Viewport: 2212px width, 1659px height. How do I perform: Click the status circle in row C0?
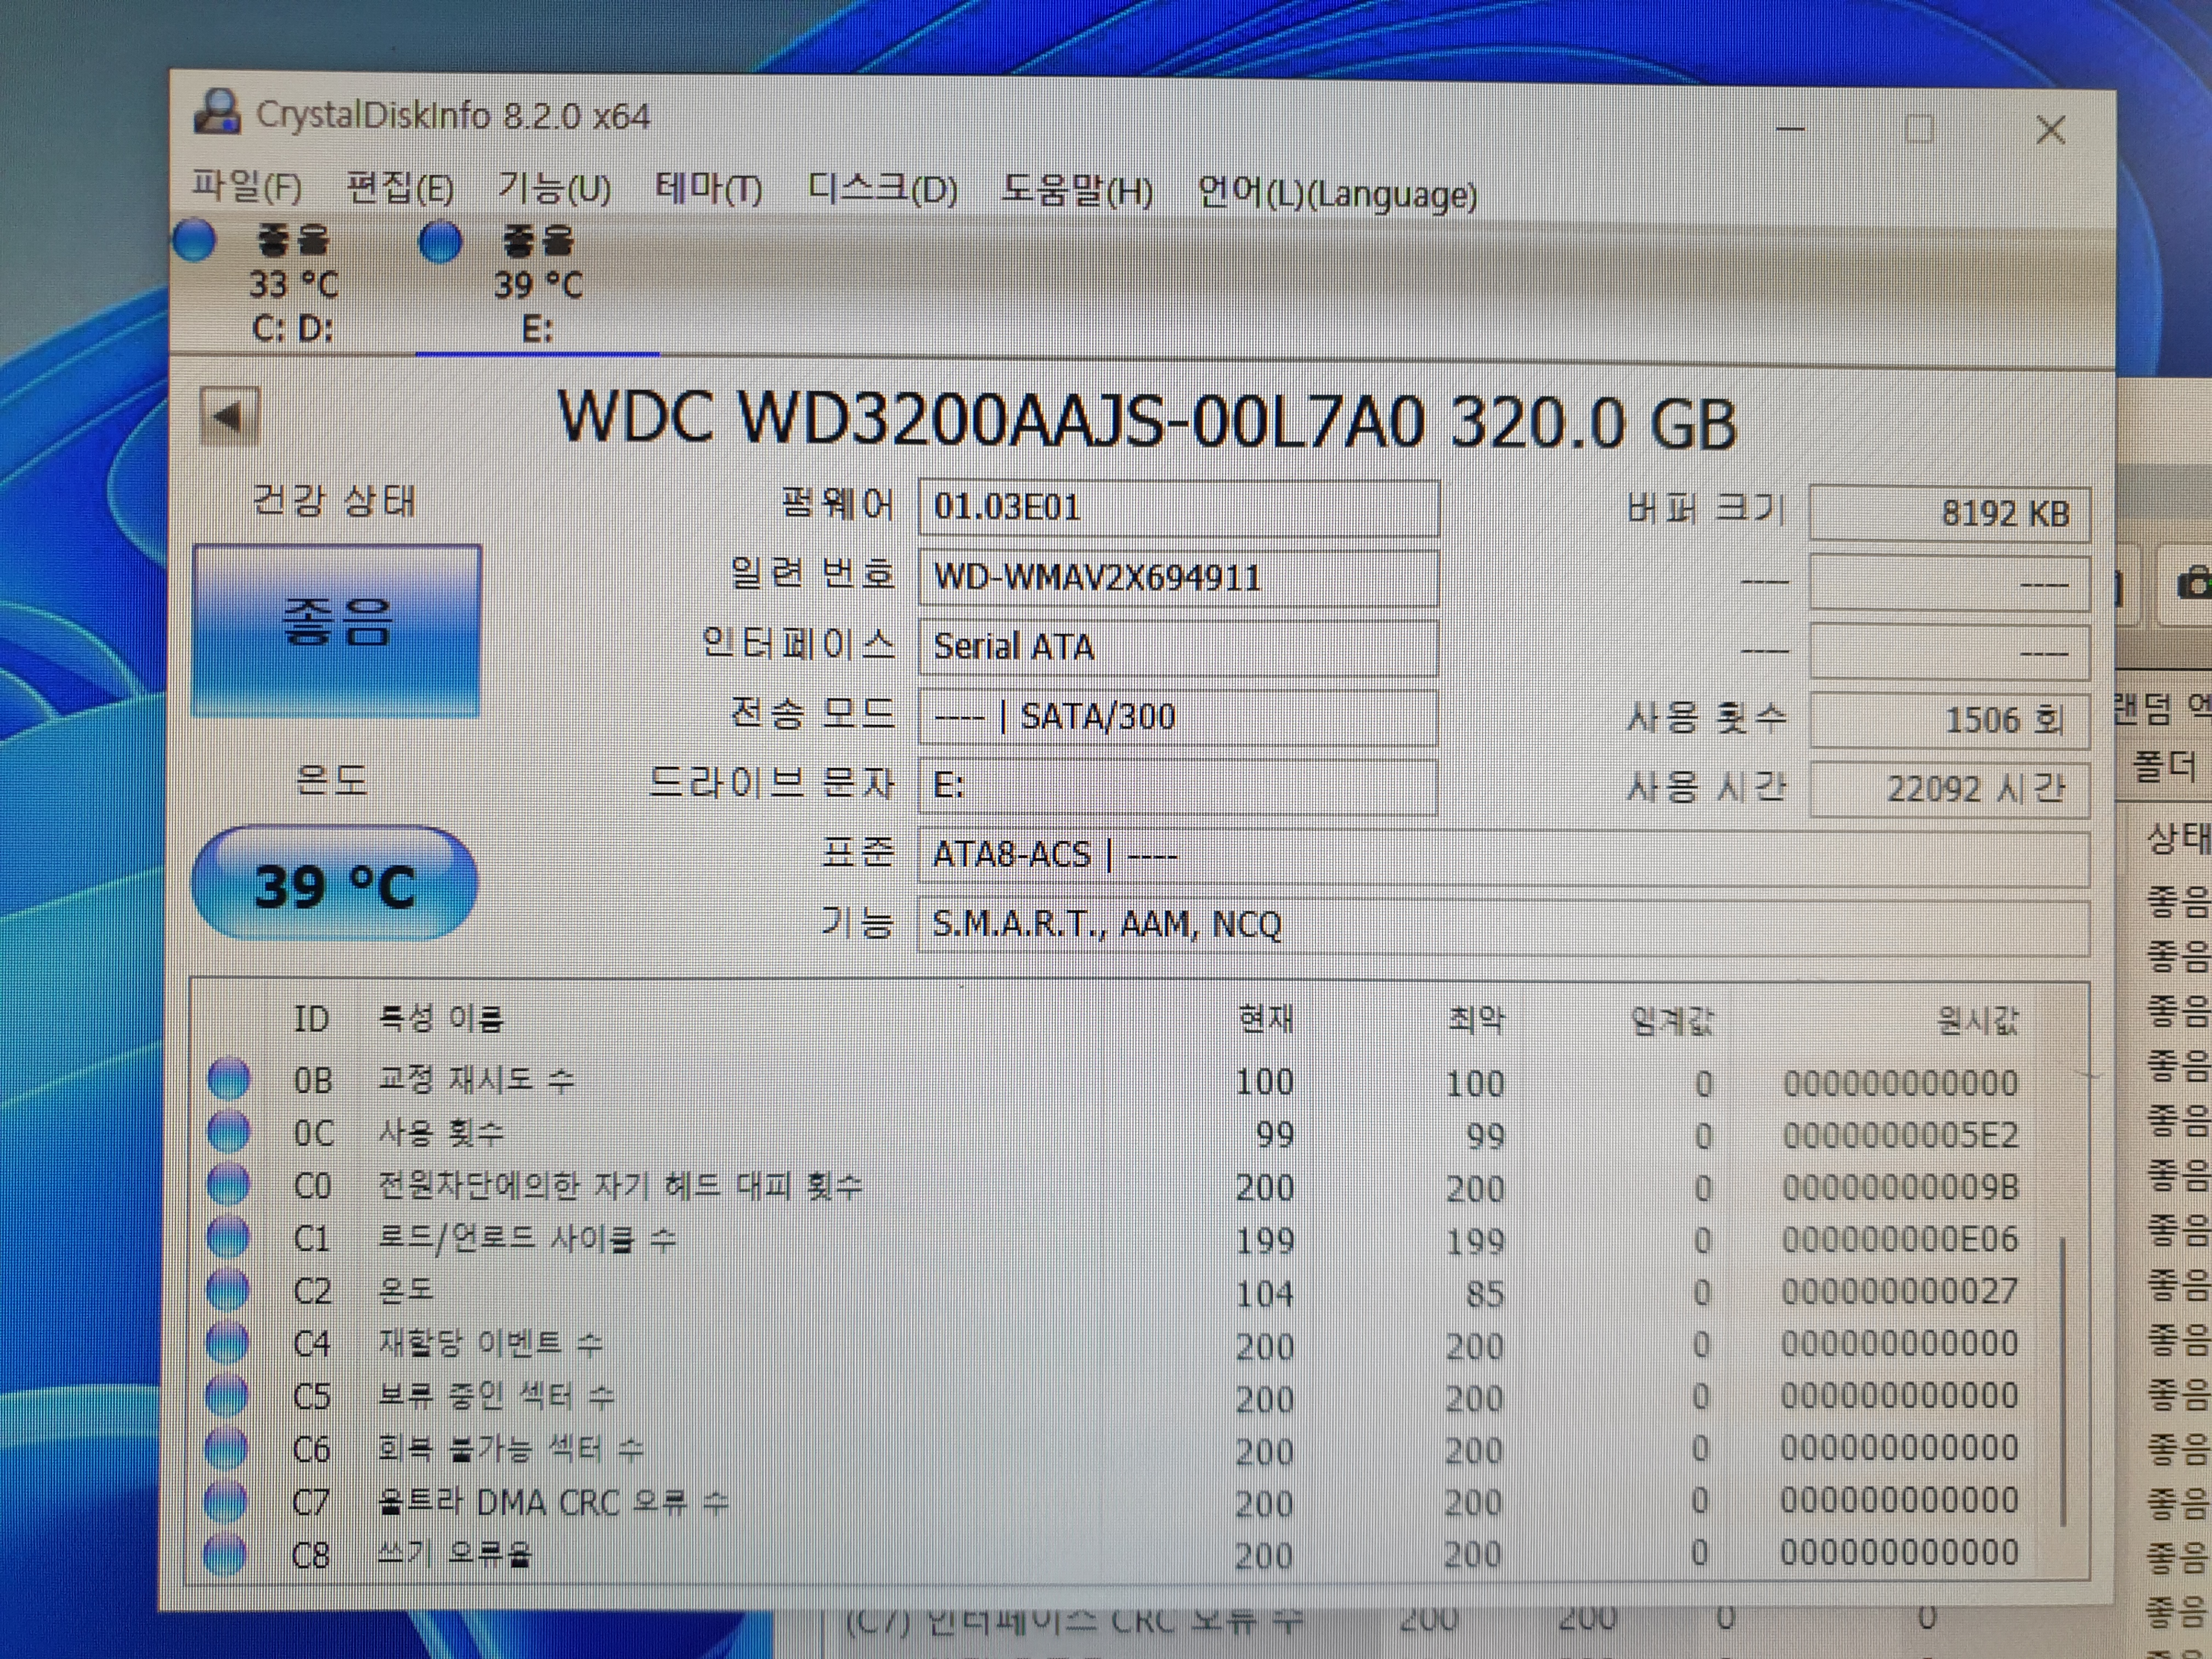tap(227, 1185)
